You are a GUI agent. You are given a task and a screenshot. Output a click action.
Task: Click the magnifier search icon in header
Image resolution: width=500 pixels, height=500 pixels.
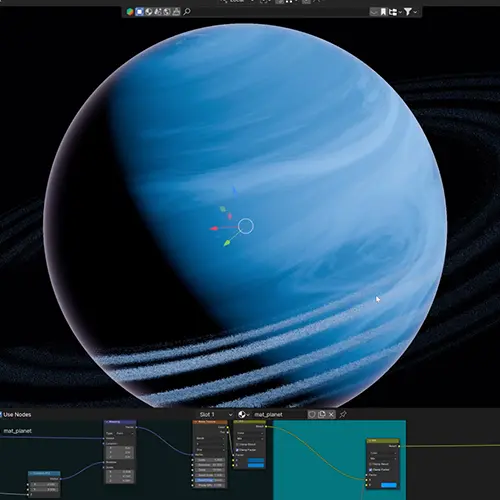(x=187, y=12)
